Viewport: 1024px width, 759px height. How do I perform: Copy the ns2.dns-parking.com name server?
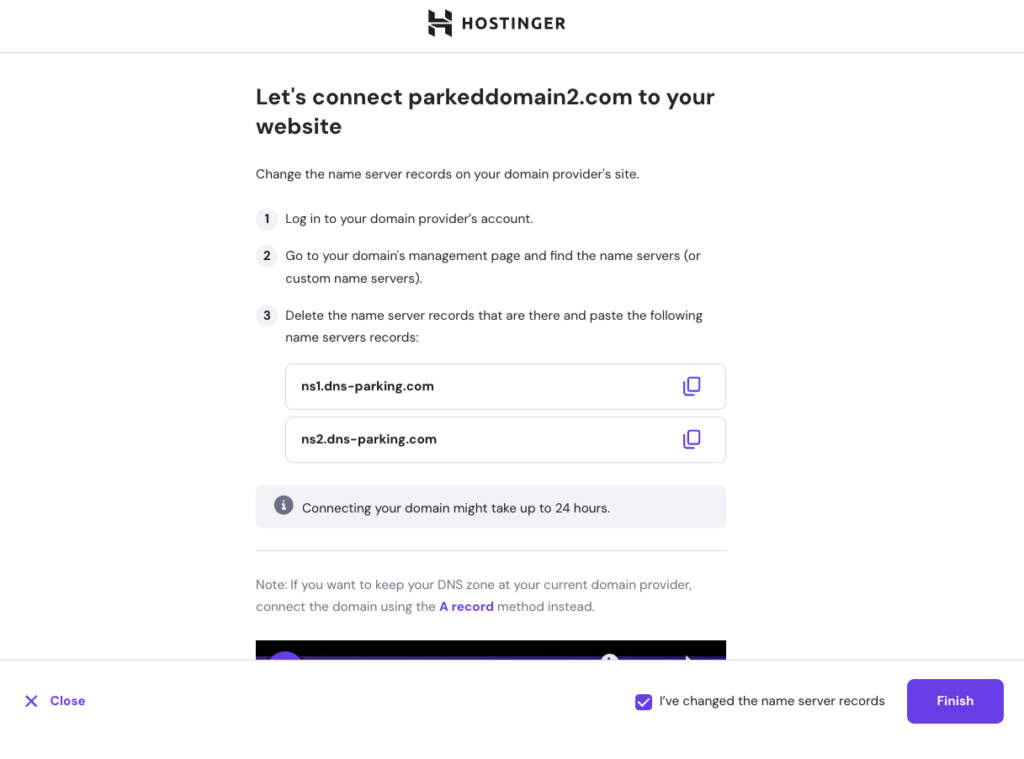[x=692, y=439]
